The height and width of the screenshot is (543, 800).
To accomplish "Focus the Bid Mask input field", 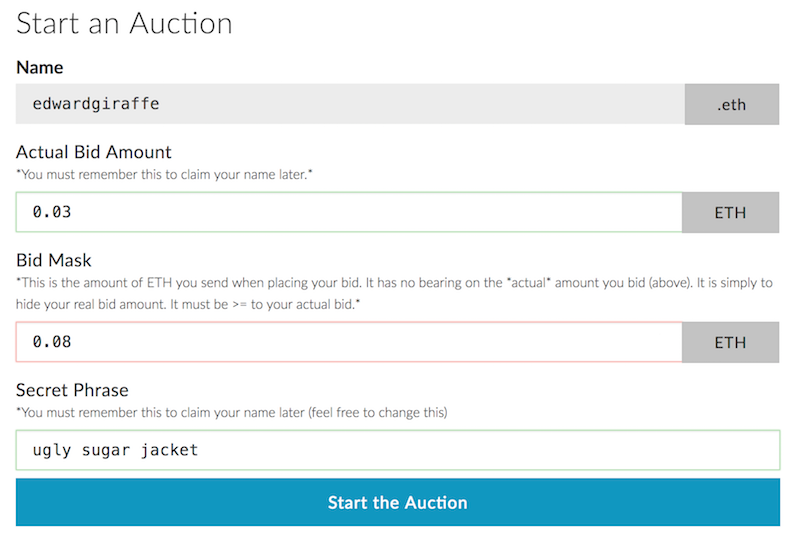I will pyautogui.click(x=350, y=342).
